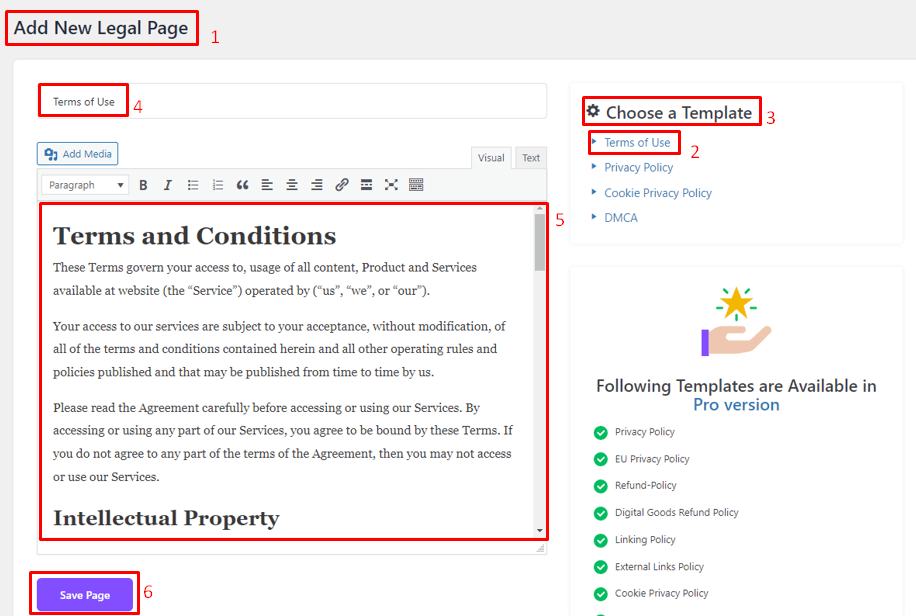Click the Linking Policy pro item
The image size is (916, 616).
(x=645, y=539)
